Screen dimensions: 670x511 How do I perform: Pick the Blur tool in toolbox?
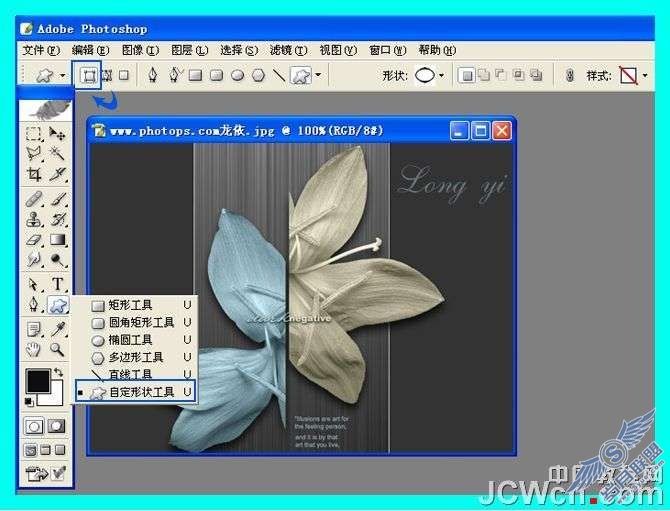coord(34,259)
